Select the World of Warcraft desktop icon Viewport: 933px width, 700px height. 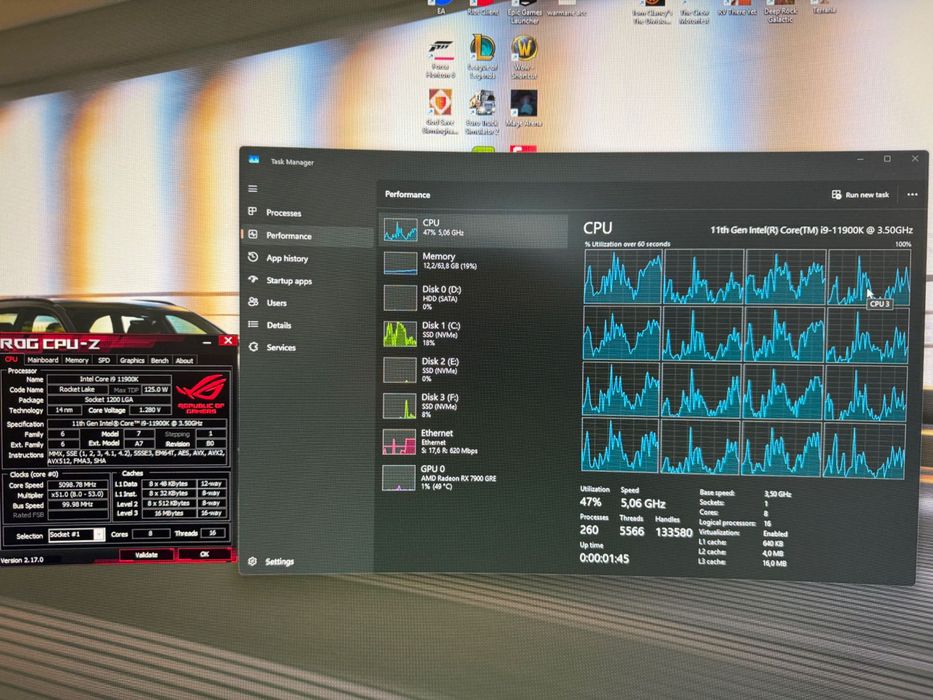point(524,57)
